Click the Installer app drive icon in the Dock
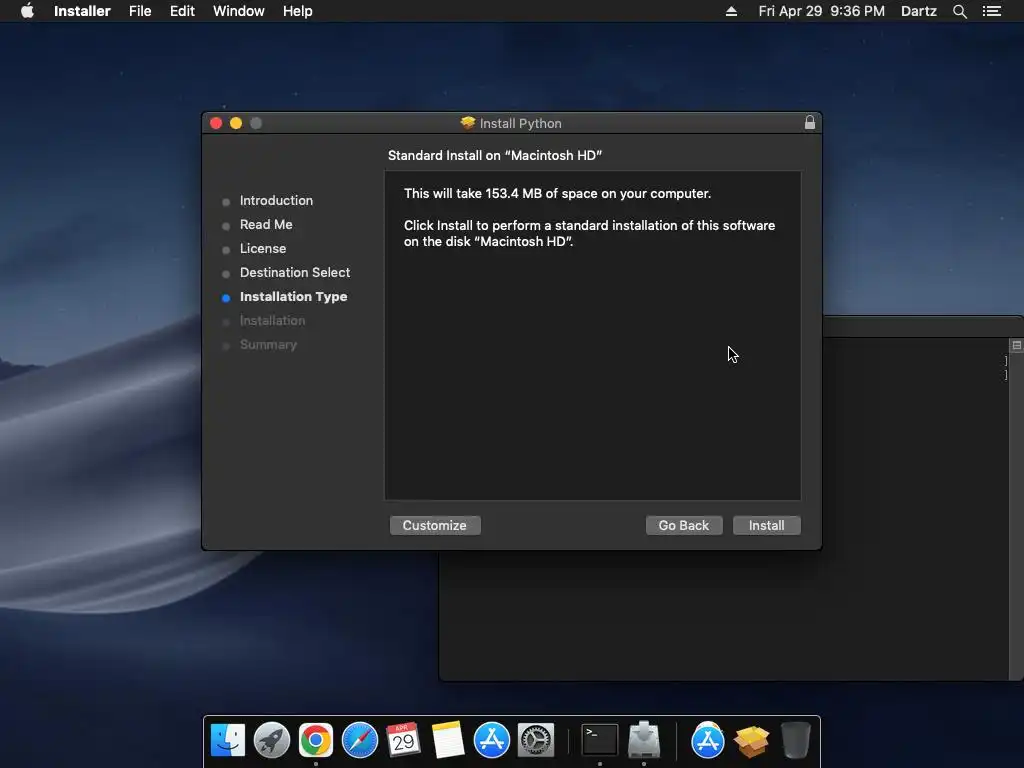The height and width of the screenshot is (768, 1024). tap(644, 740)
